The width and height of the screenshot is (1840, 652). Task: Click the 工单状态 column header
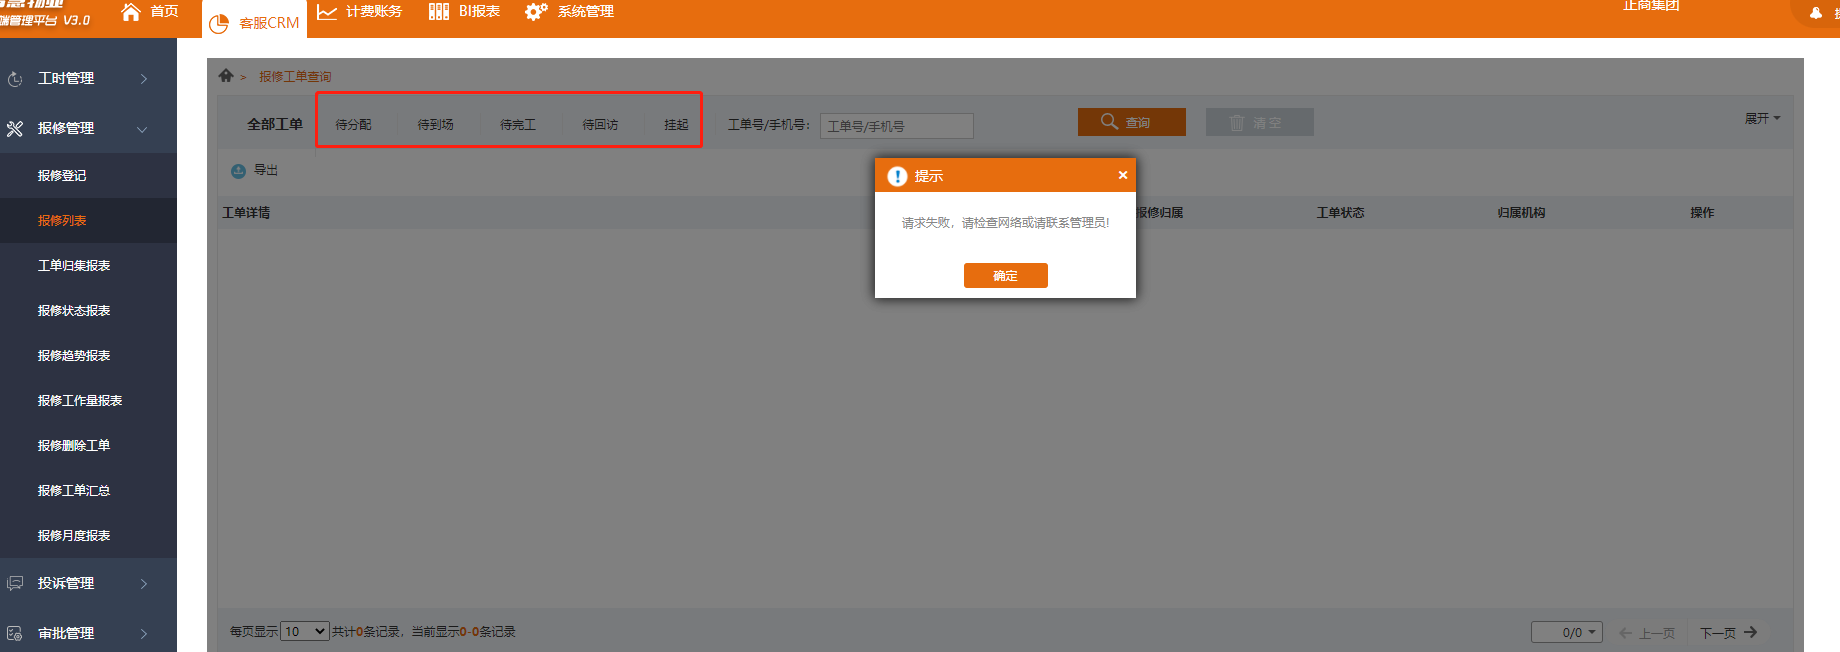coord(1340,212)
